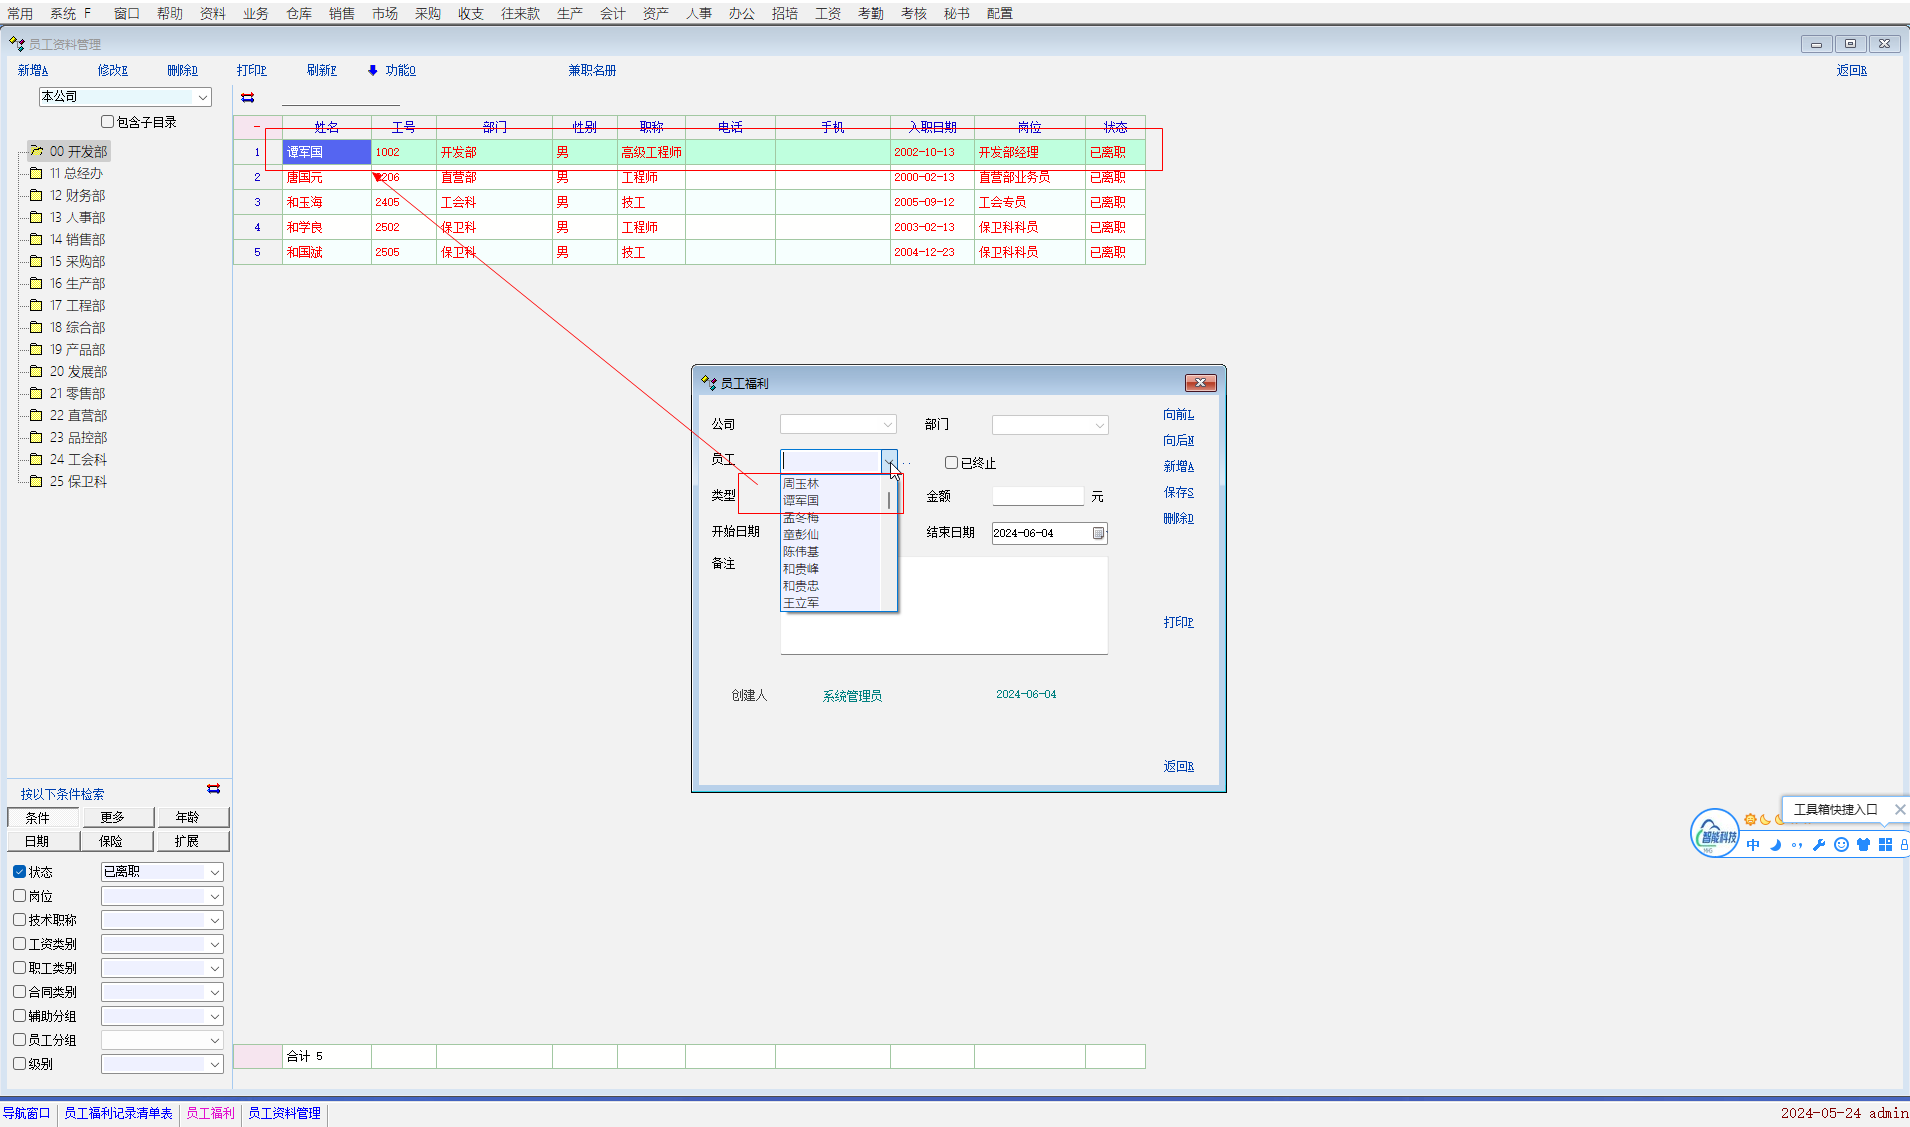Tick the 已终止 checkbox in the dialog
Viewport: 1910px width, 1127px height.
951,463
